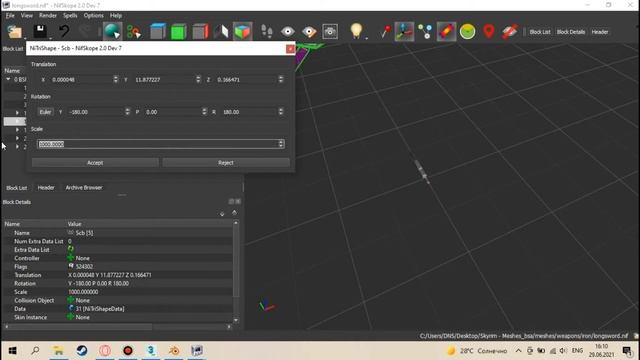This screenshot has width=640, height=360.
Task: Click the red pin toolbar icon
Action: coord(385,31)
